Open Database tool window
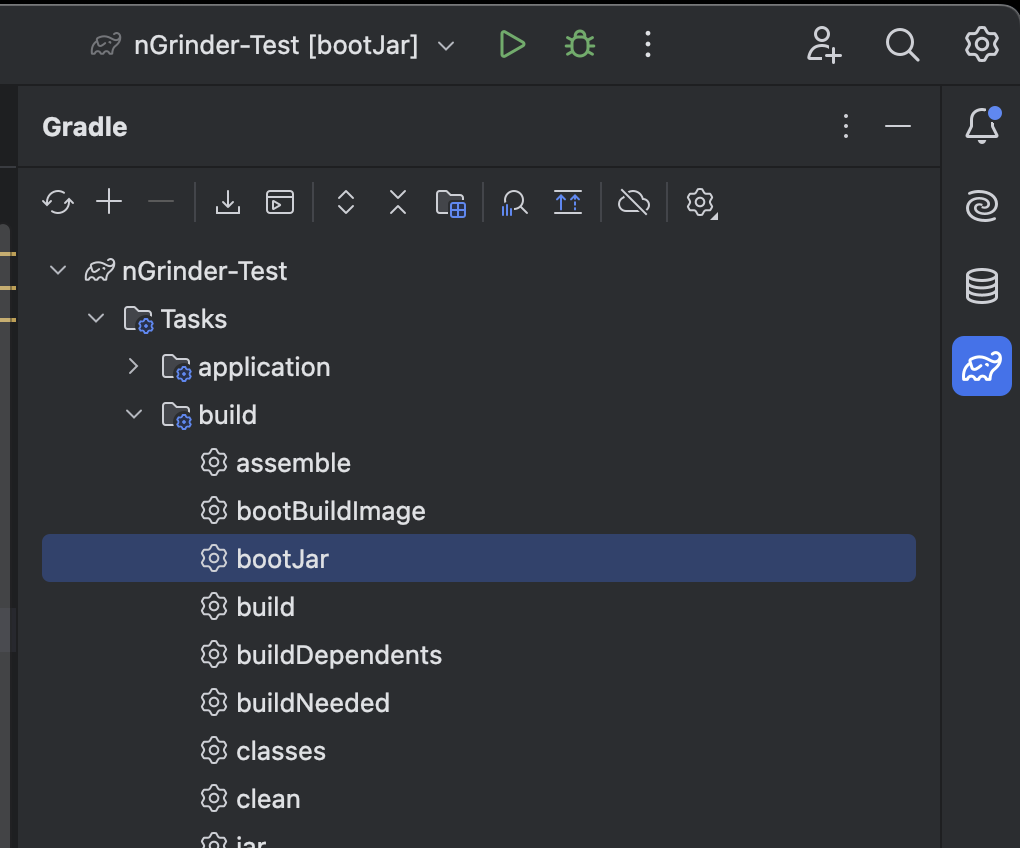 coord(982,286)
